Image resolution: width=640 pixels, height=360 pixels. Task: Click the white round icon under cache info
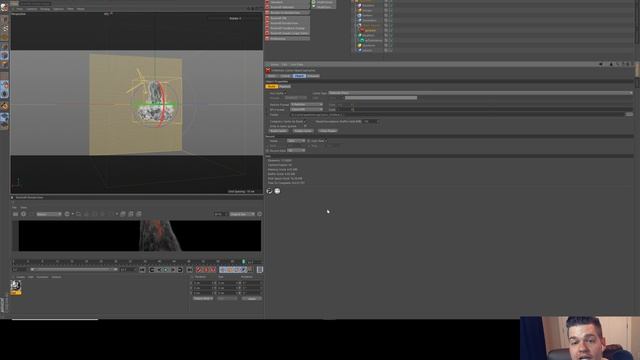tap(277, 191)
